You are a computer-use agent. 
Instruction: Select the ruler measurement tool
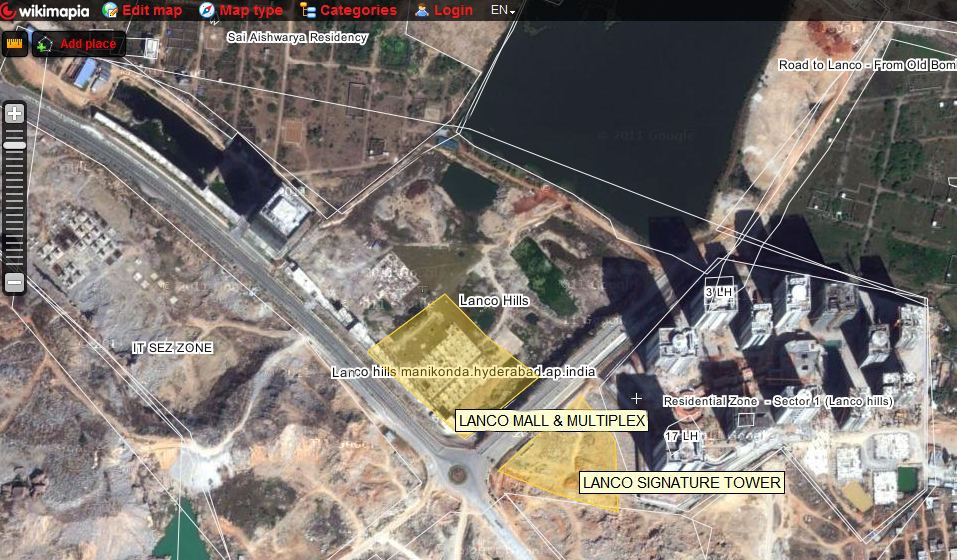tap(14, 44)
